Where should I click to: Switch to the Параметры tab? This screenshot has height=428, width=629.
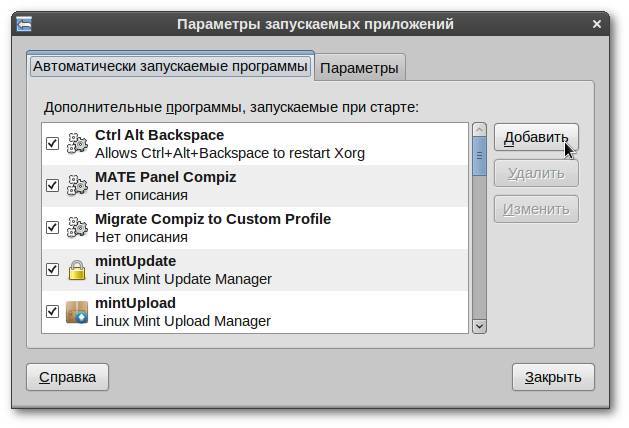point(360,68)
